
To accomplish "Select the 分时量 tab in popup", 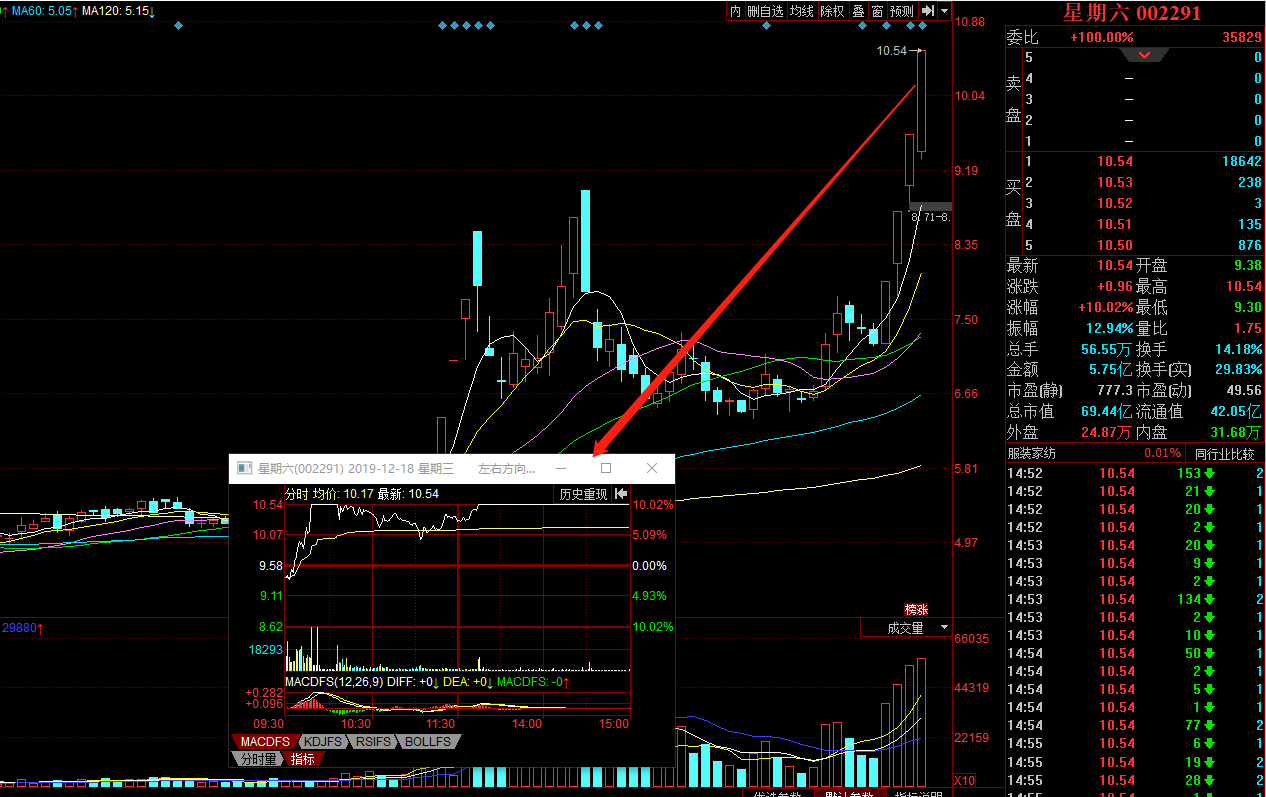I will (x=258, y=759).
